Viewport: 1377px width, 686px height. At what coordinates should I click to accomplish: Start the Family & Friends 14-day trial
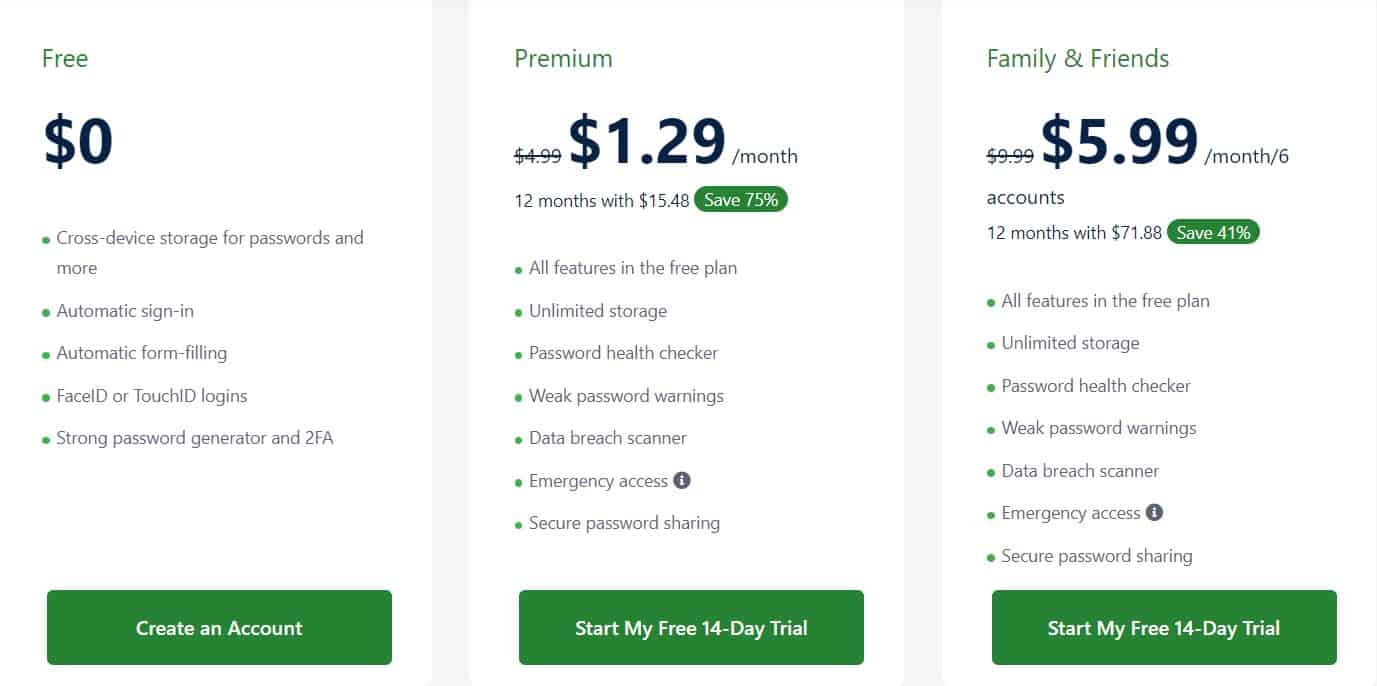click(x=1163, y=628)
